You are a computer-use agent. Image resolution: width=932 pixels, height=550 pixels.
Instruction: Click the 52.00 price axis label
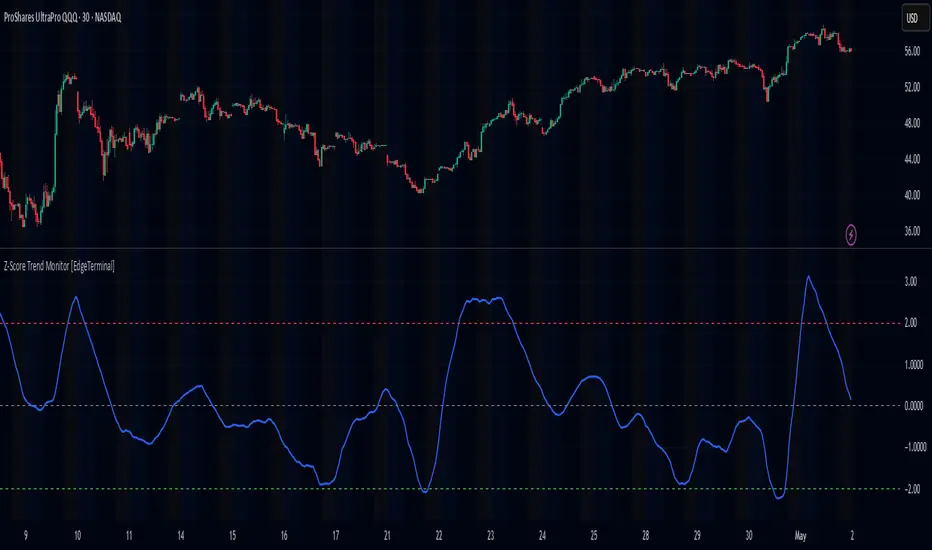[912, 87]
